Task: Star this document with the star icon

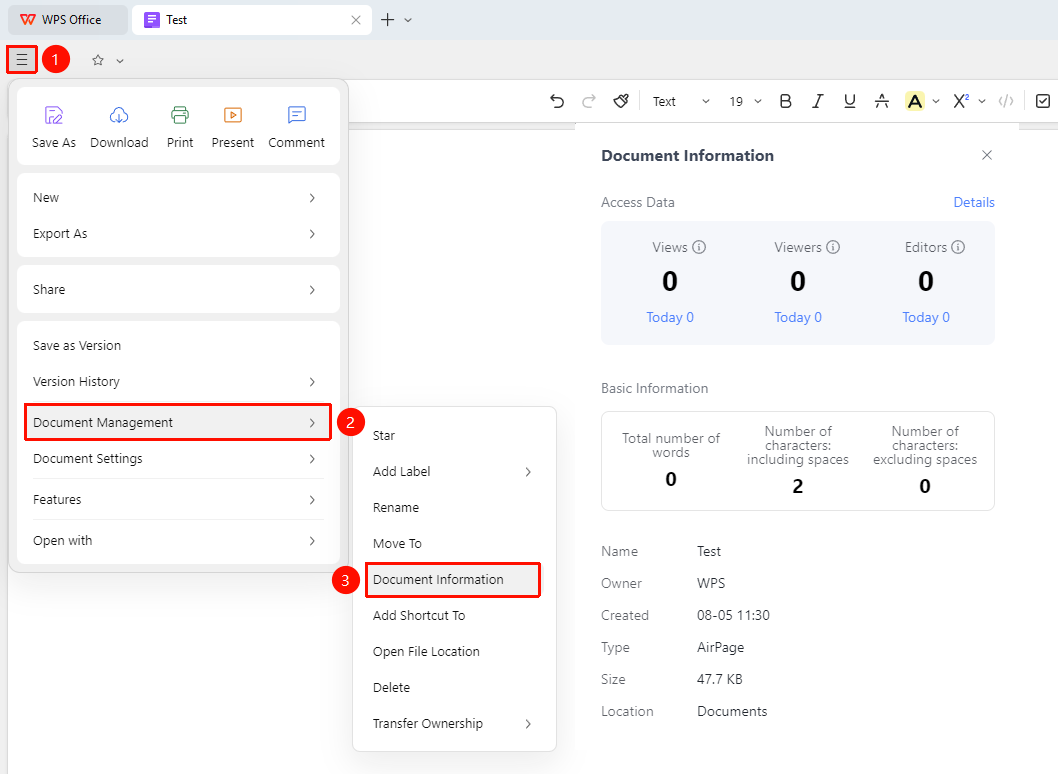Action: (x=98, y=60)
